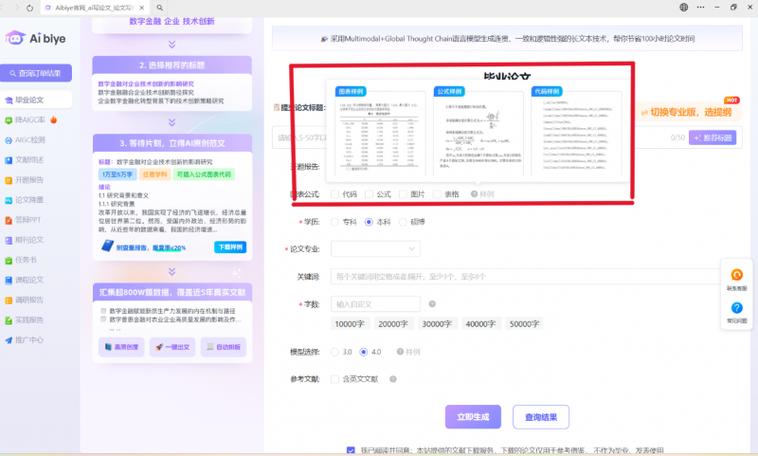Image resolution: width=758 pixels, height=456 pixels.
Task: Choose the 20000字 word-count preset
Action: (x=393, y=324)
